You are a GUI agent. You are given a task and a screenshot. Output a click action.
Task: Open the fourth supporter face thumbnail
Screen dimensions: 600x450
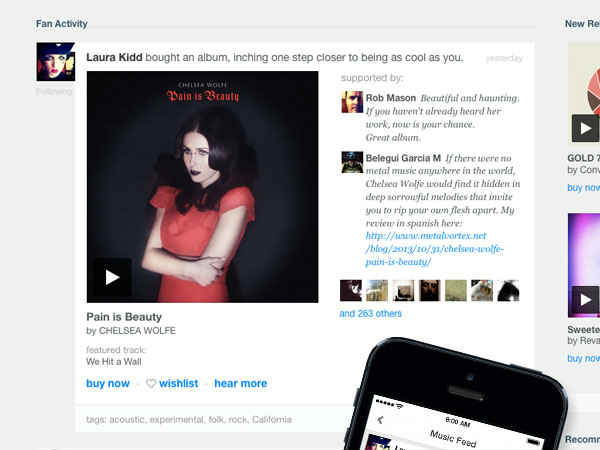tap(429, 290)
